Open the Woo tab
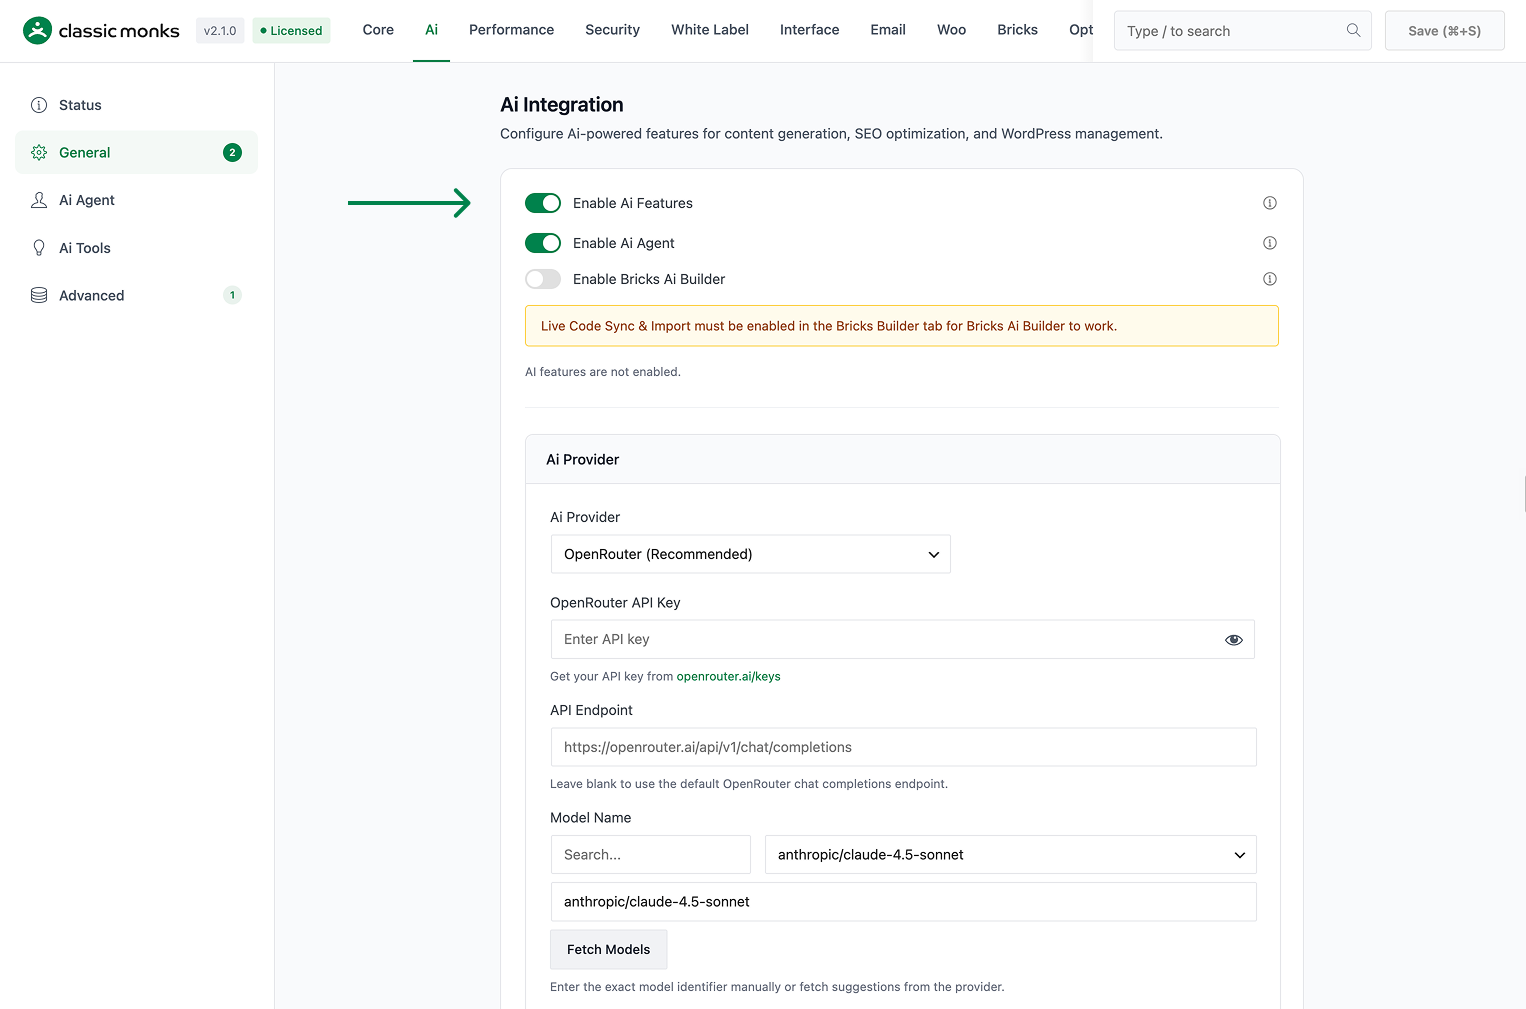Image resolution: width=1526 pixels, height=1009 pixels. [x=951, y=30]
